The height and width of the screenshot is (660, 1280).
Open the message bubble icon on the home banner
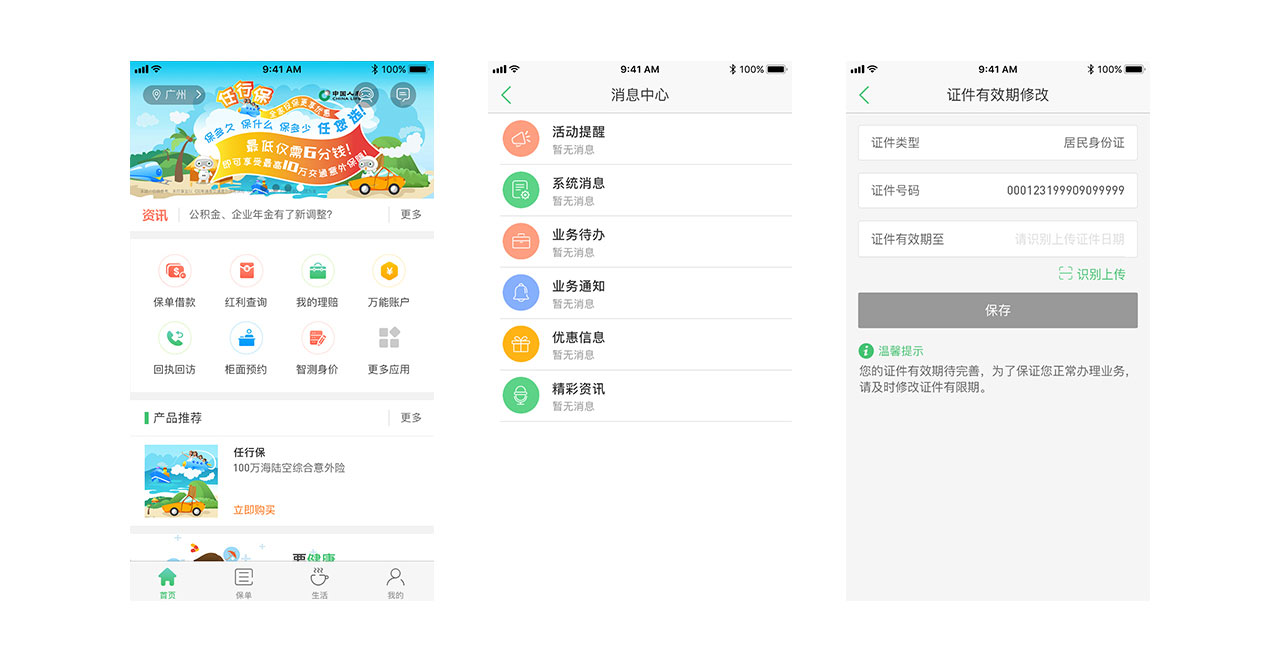click(401, 93)
